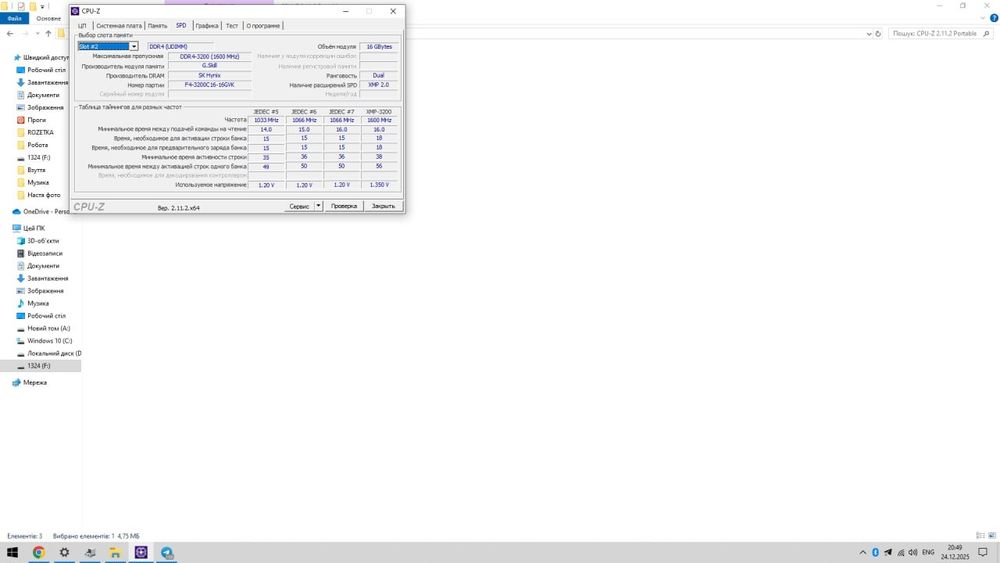1000x563 pixels.
Task: Open the Новий том (A:) drive
Action: [x=48, y=328]
